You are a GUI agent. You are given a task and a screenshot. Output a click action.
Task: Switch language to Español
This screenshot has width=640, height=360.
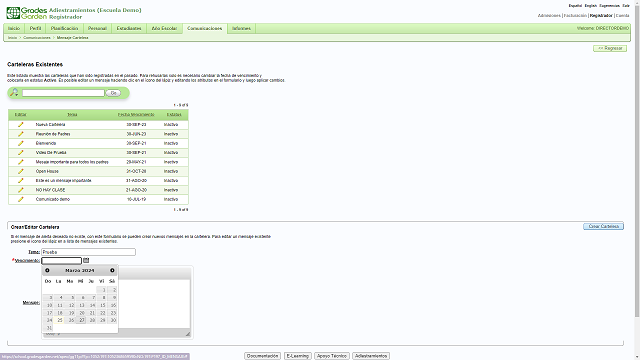pyautogui.click(x=575, y=6)
